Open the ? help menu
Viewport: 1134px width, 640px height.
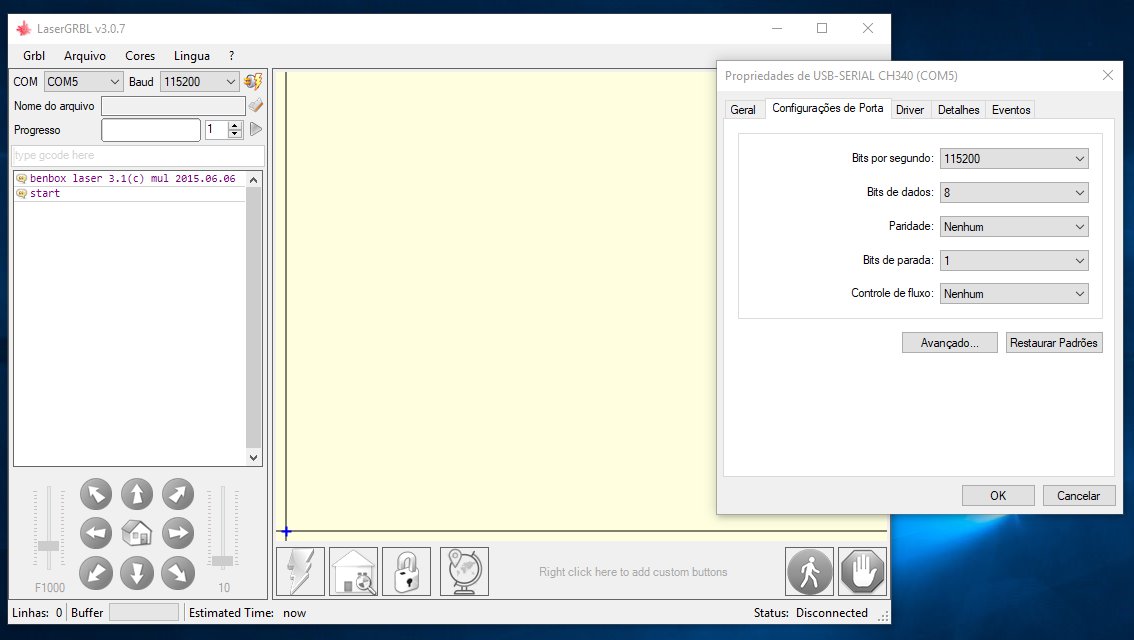click(231, 56)
